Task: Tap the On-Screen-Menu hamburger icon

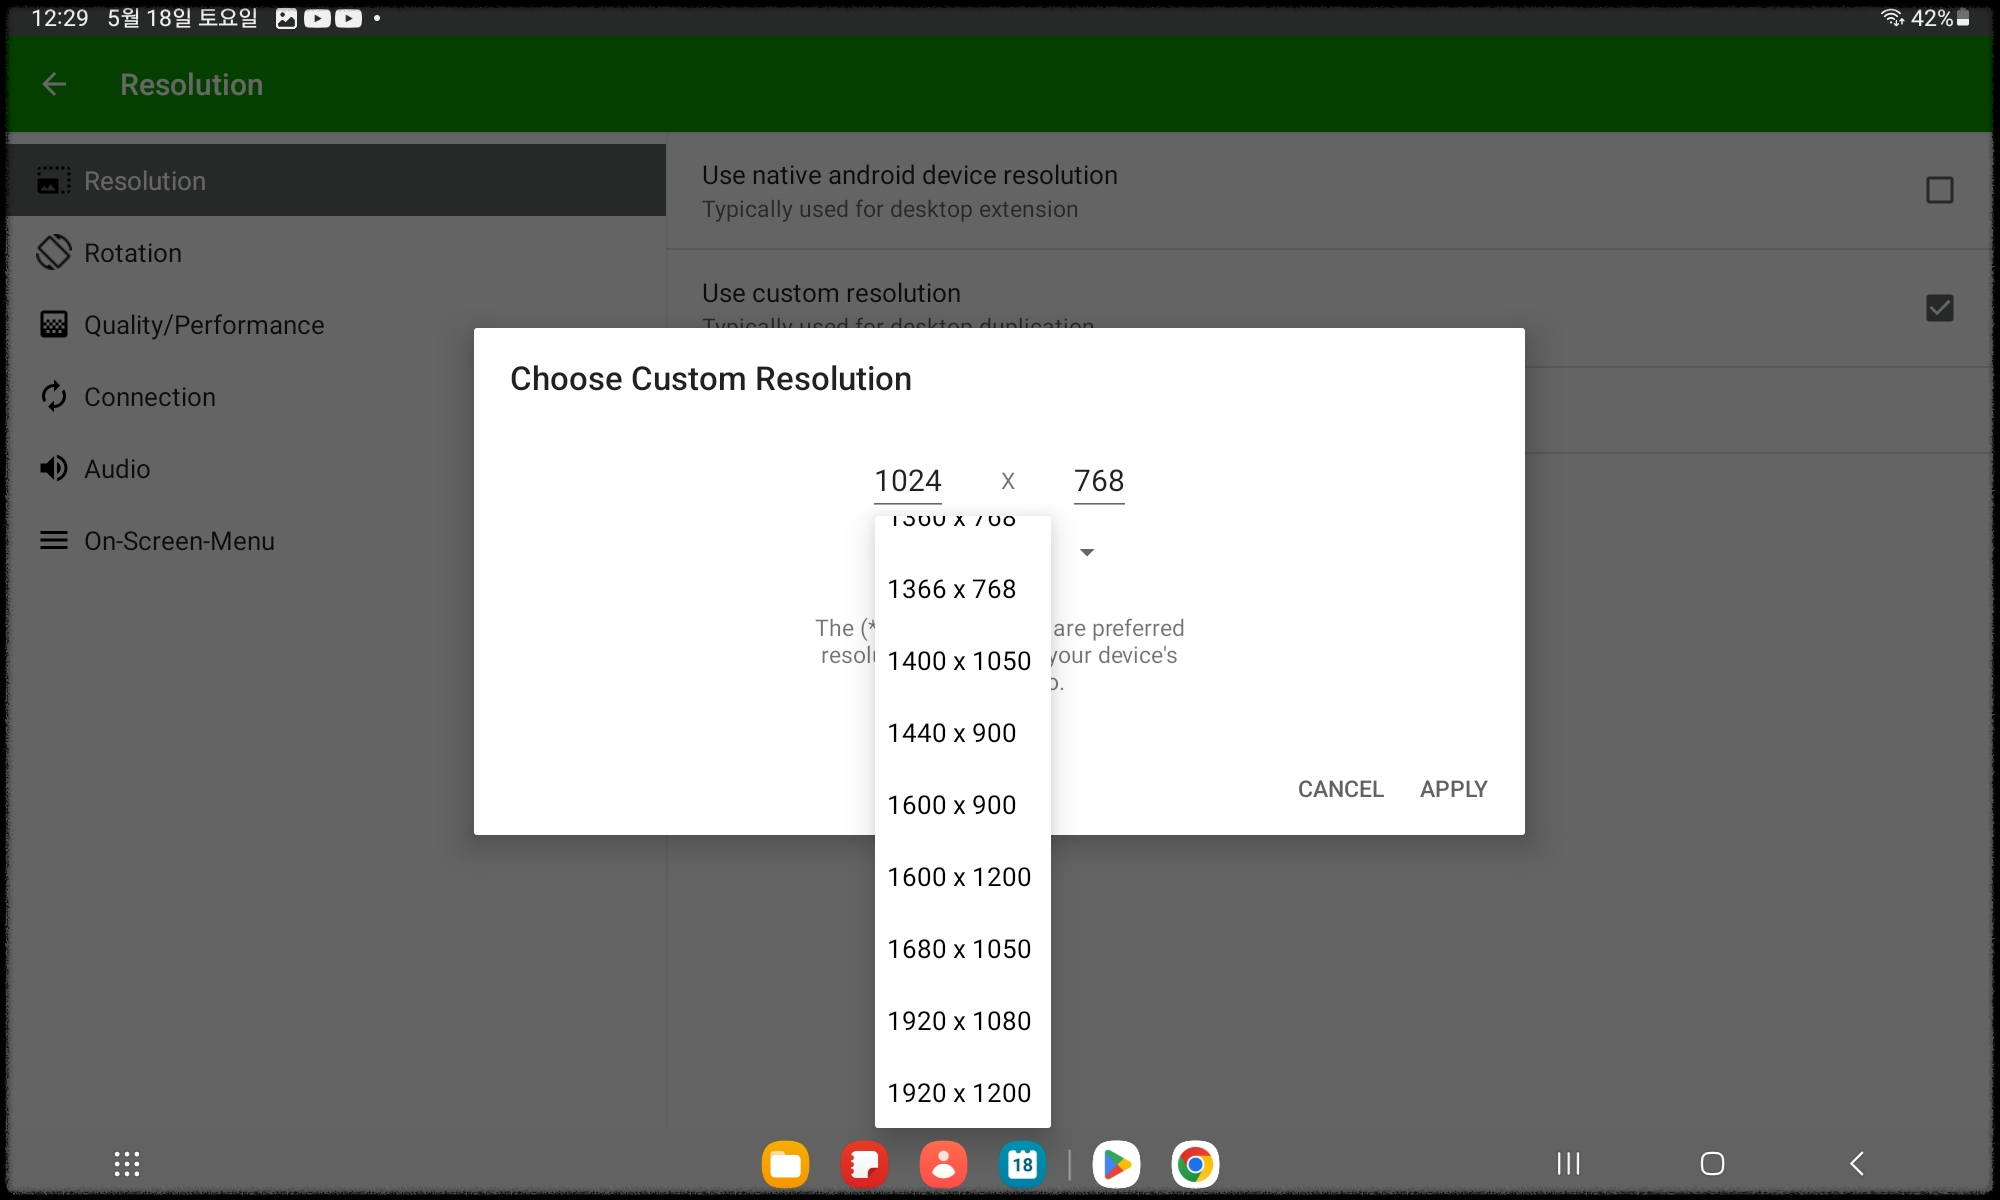Action: click(x=54, y=540)
